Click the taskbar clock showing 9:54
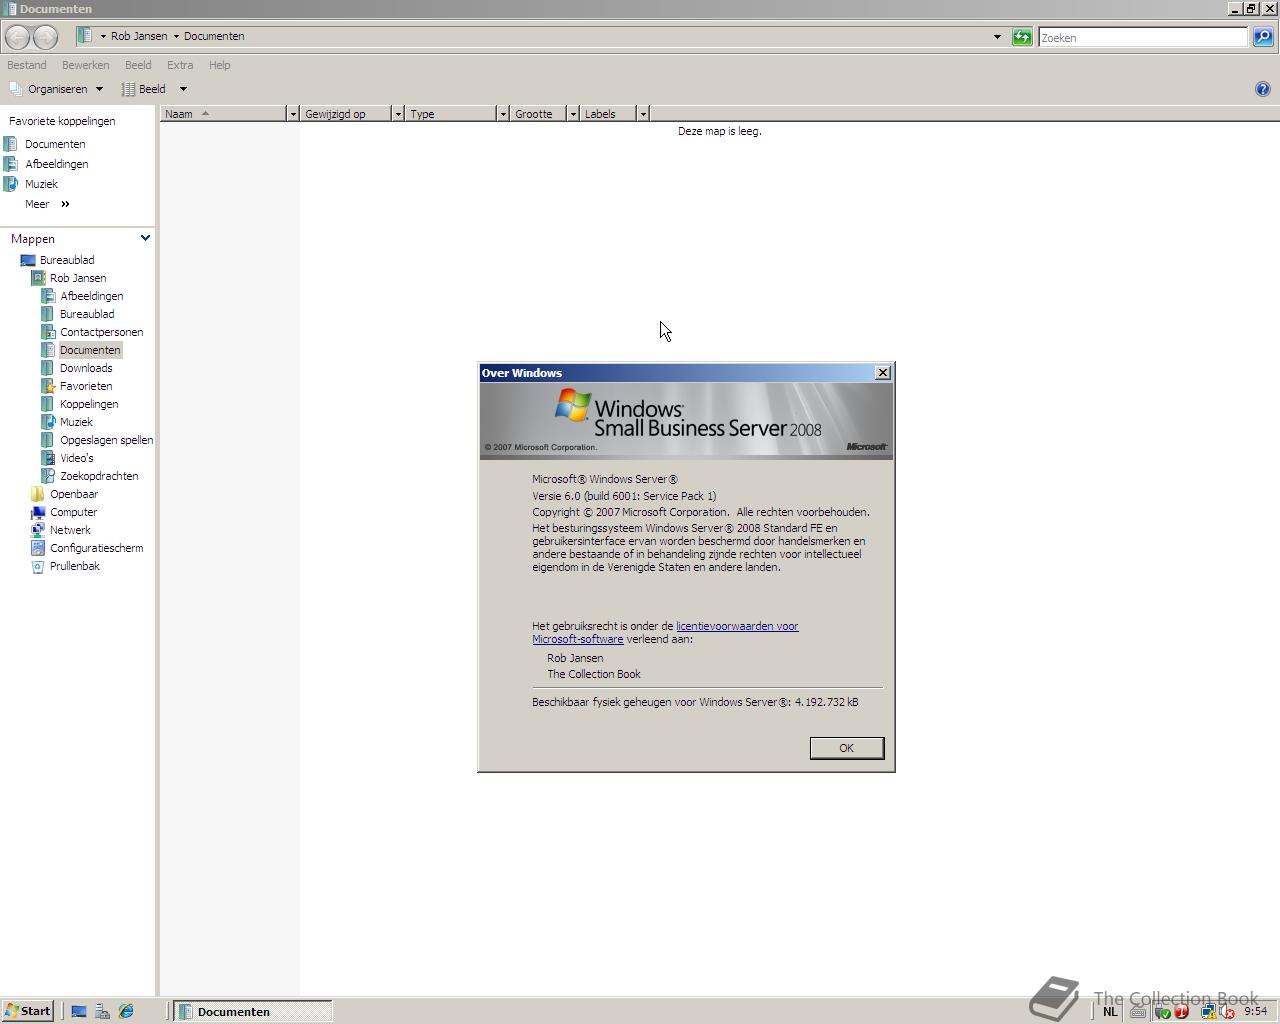The width and height of the screenshot is (1280, 1024). 1255,1012
